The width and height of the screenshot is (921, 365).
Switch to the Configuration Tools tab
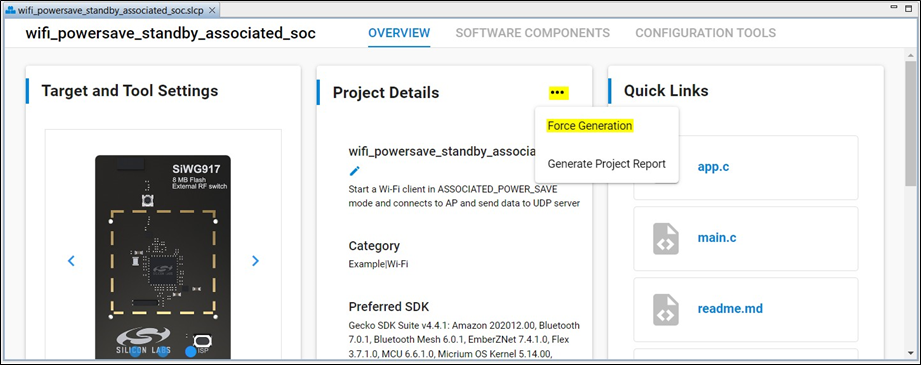(x=705, y=33)
